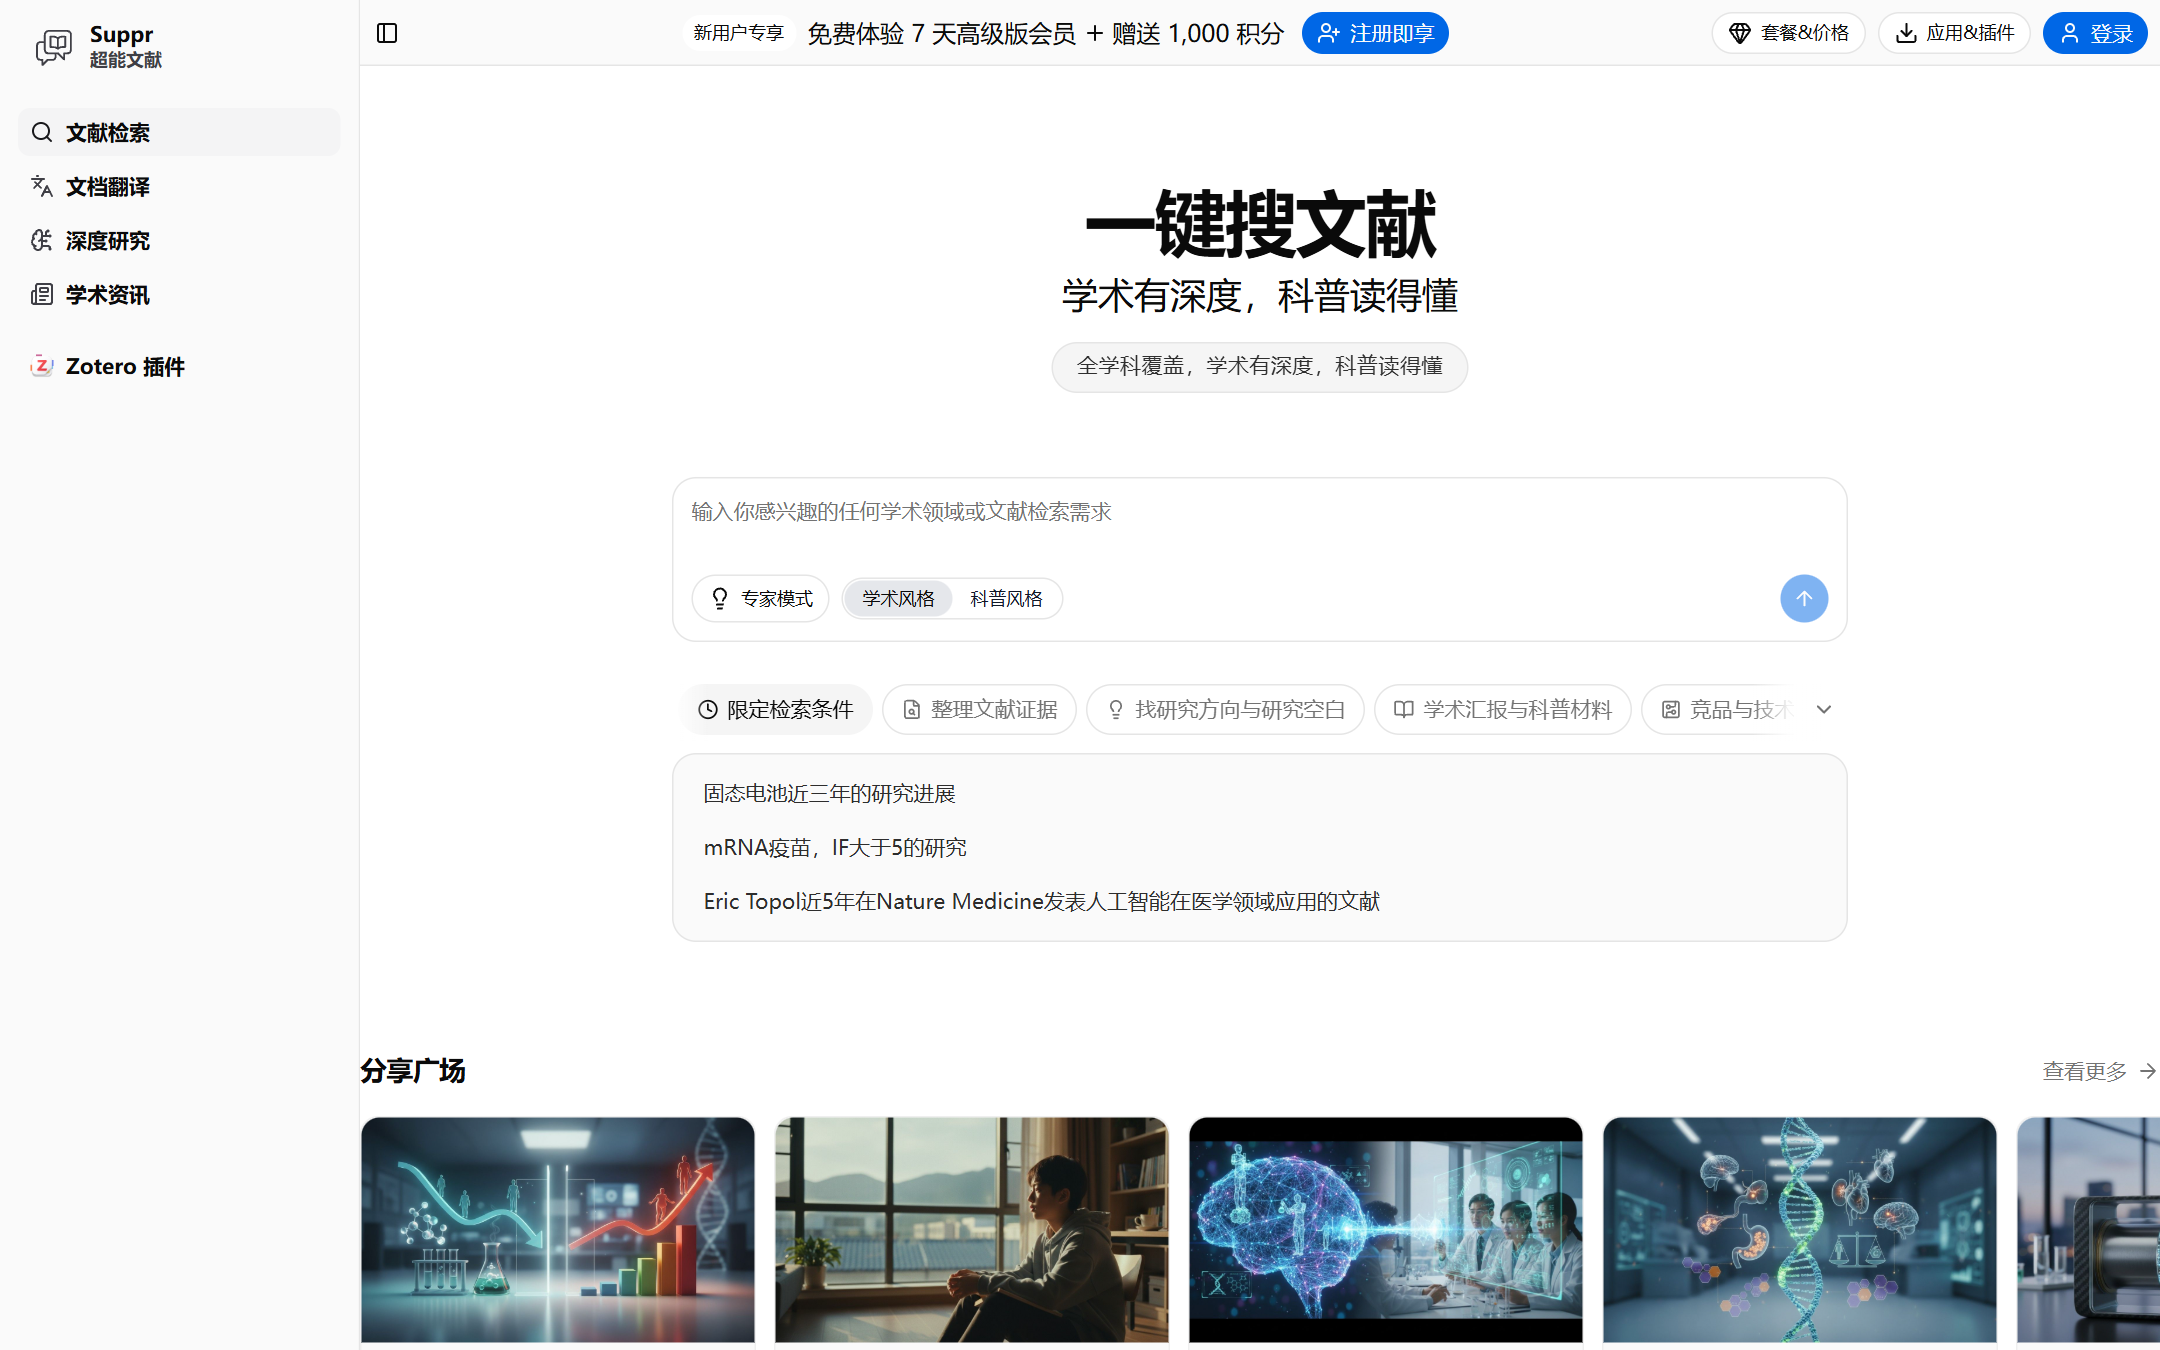Open 文献检索 in the sidebar
Viewport: 2160px width, 1350px height.
click(x=179, y=132)
